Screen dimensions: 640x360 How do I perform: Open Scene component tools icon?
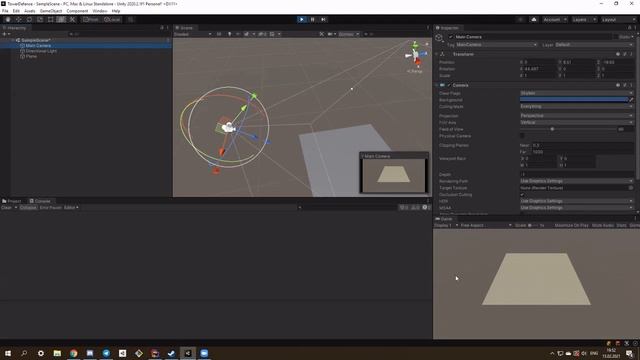pos(322,34)
